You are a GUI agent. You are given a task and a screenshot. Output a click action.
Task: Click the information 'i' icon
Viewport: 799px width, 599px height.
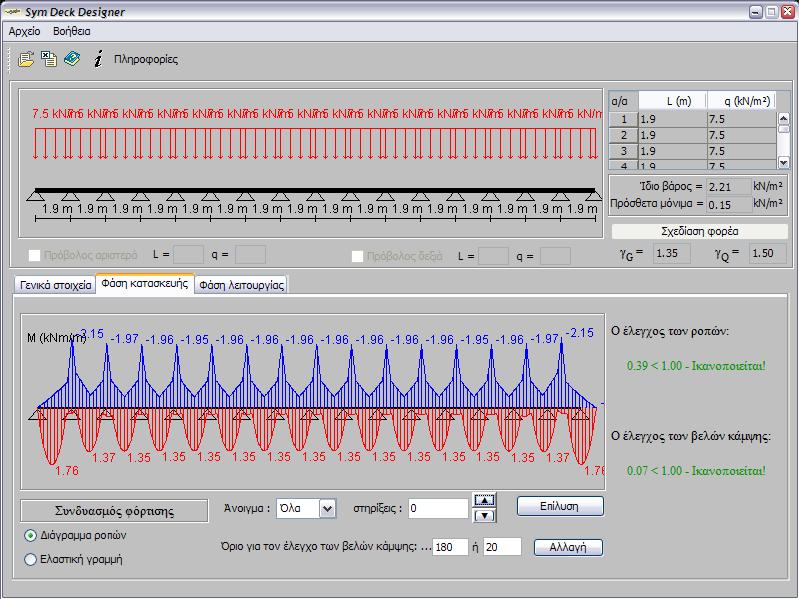point(98,59)
